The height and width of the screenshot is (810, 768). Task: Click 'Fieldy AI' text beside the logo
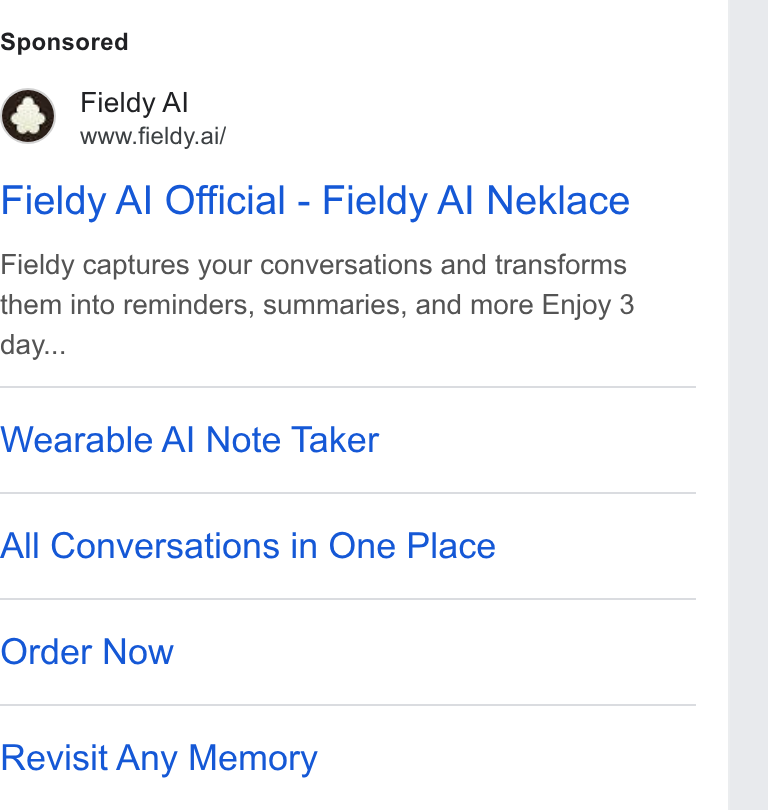134,102
